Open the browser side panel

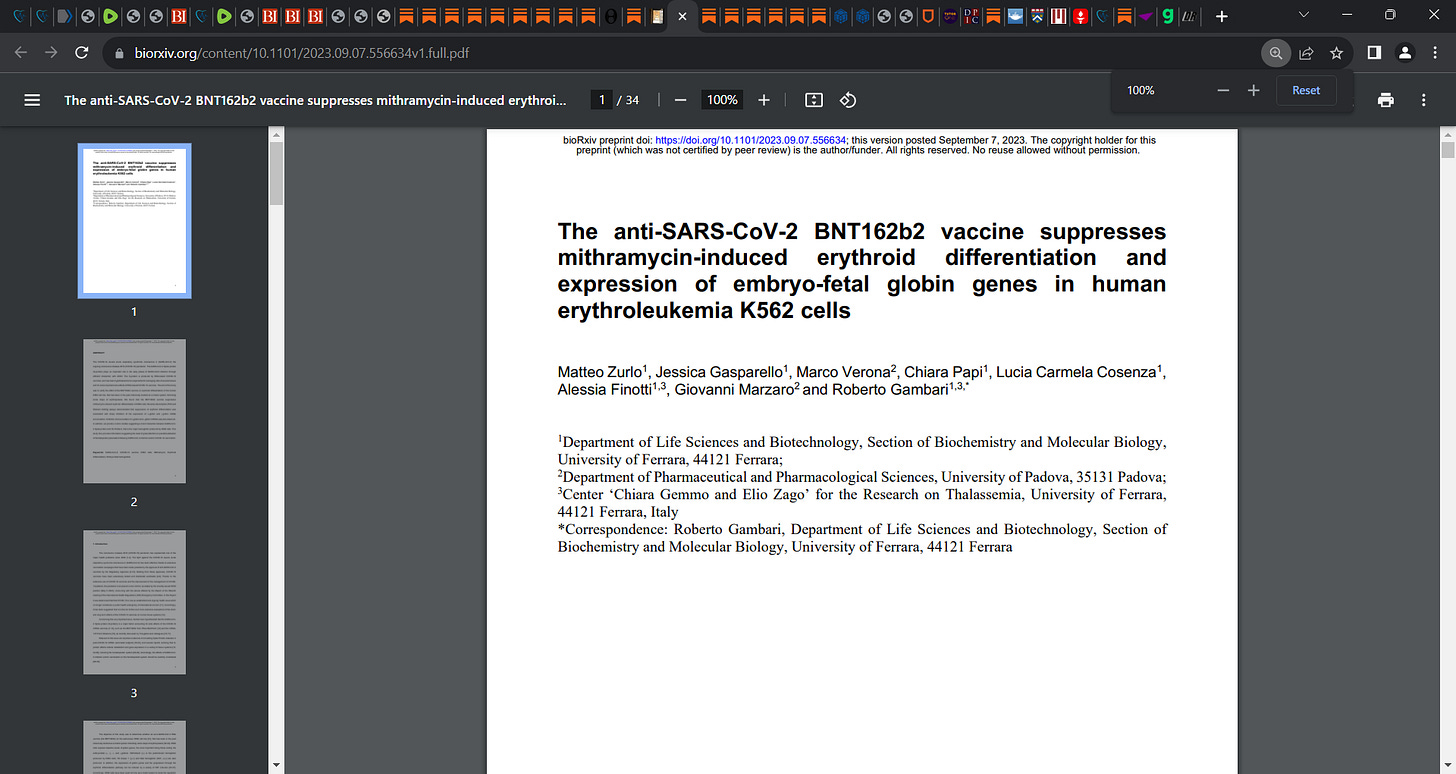pos(1374,53)
